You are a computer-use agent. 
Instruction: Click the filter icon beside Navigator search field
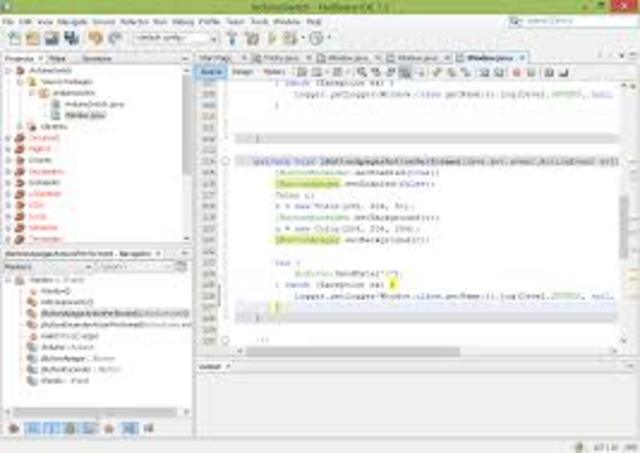(x=181, y=266)
